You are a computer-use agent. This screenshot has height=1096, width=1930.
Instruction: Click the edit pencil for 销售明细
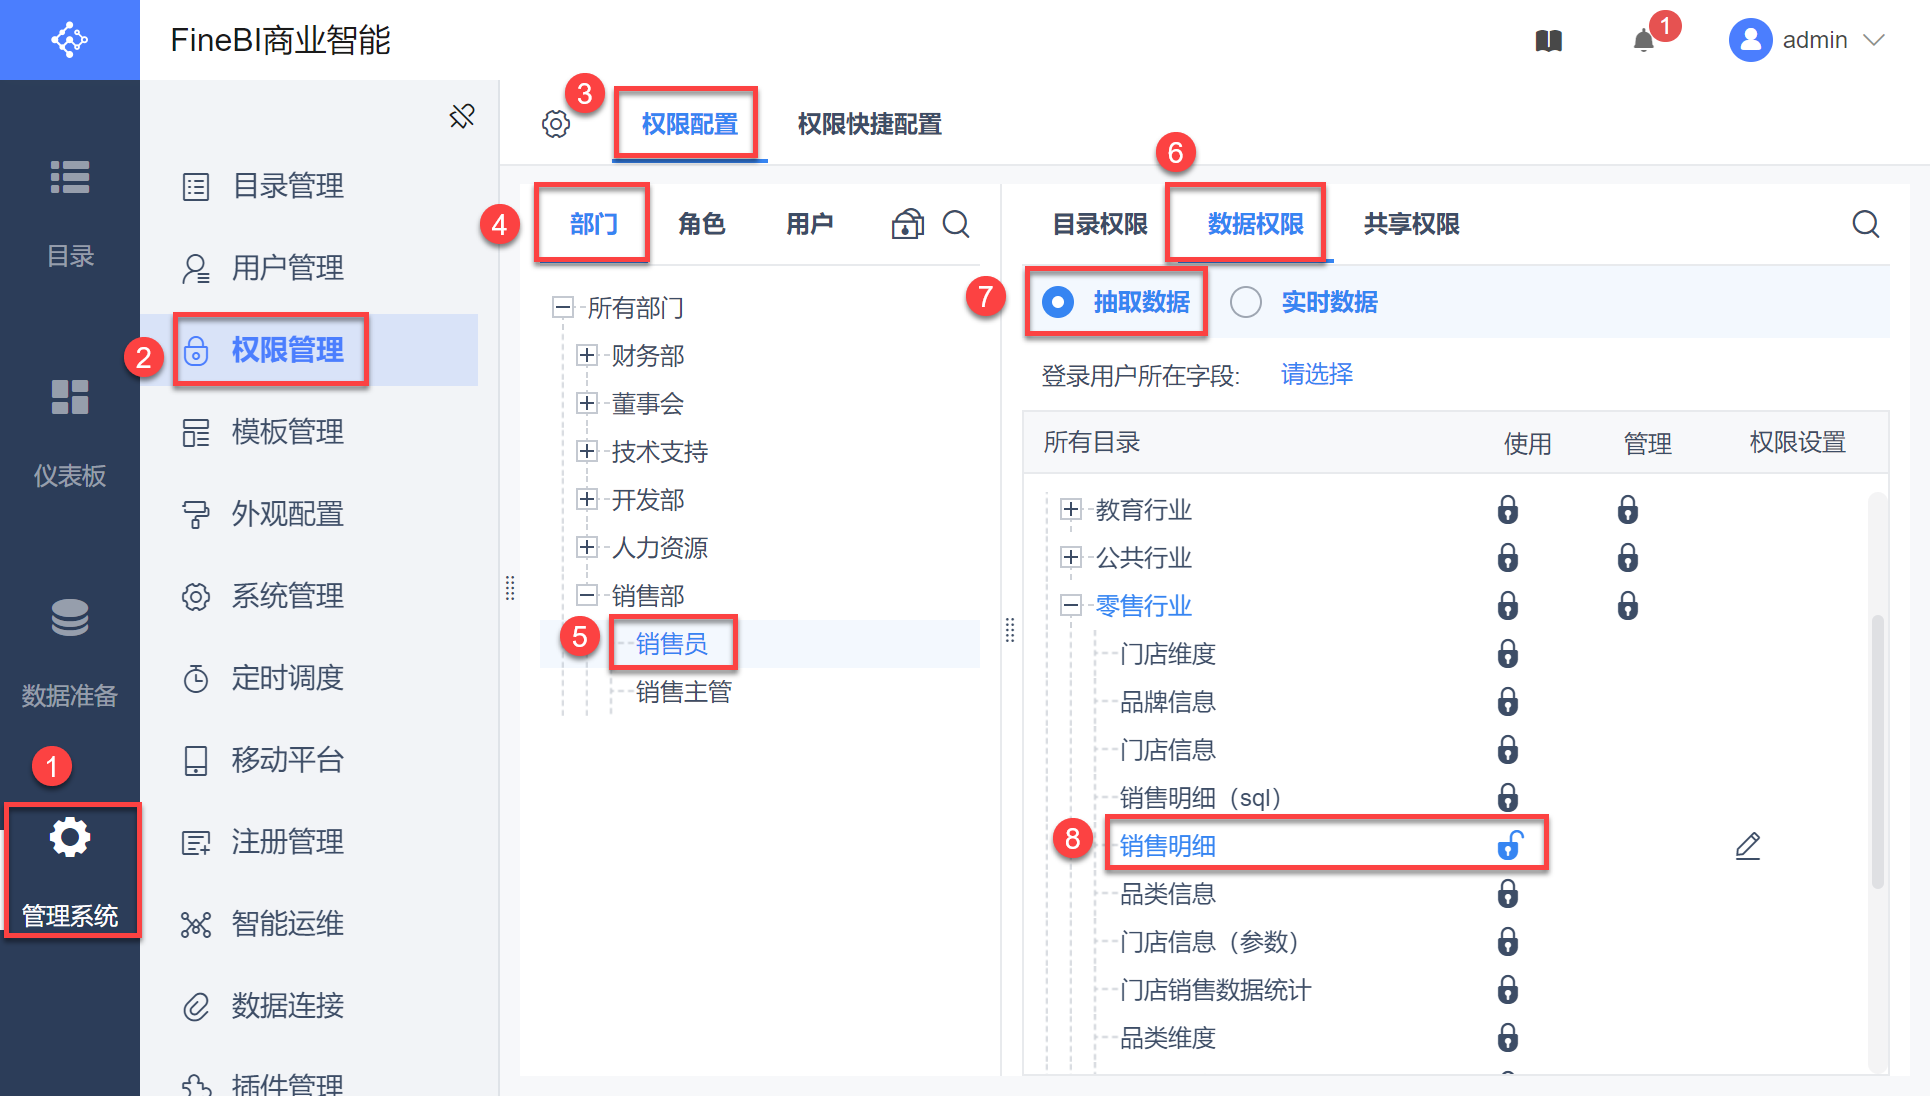1747,846
